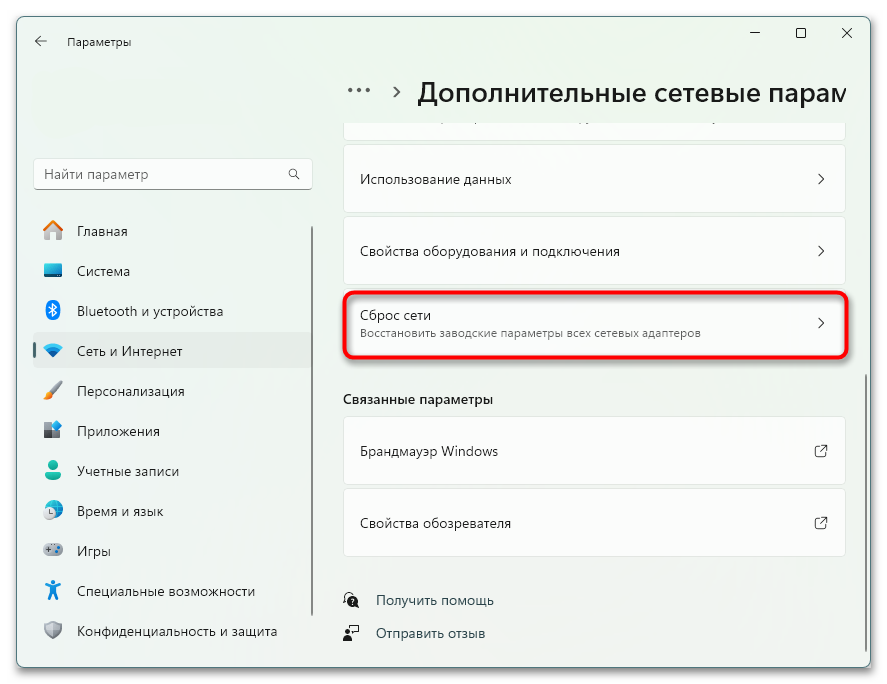Click the Wi-Fi icon for Сеть и Интернет
Image resolution: width=887 pixels, height=684 pixels.
pyautogui.click(x=53, y=351)
